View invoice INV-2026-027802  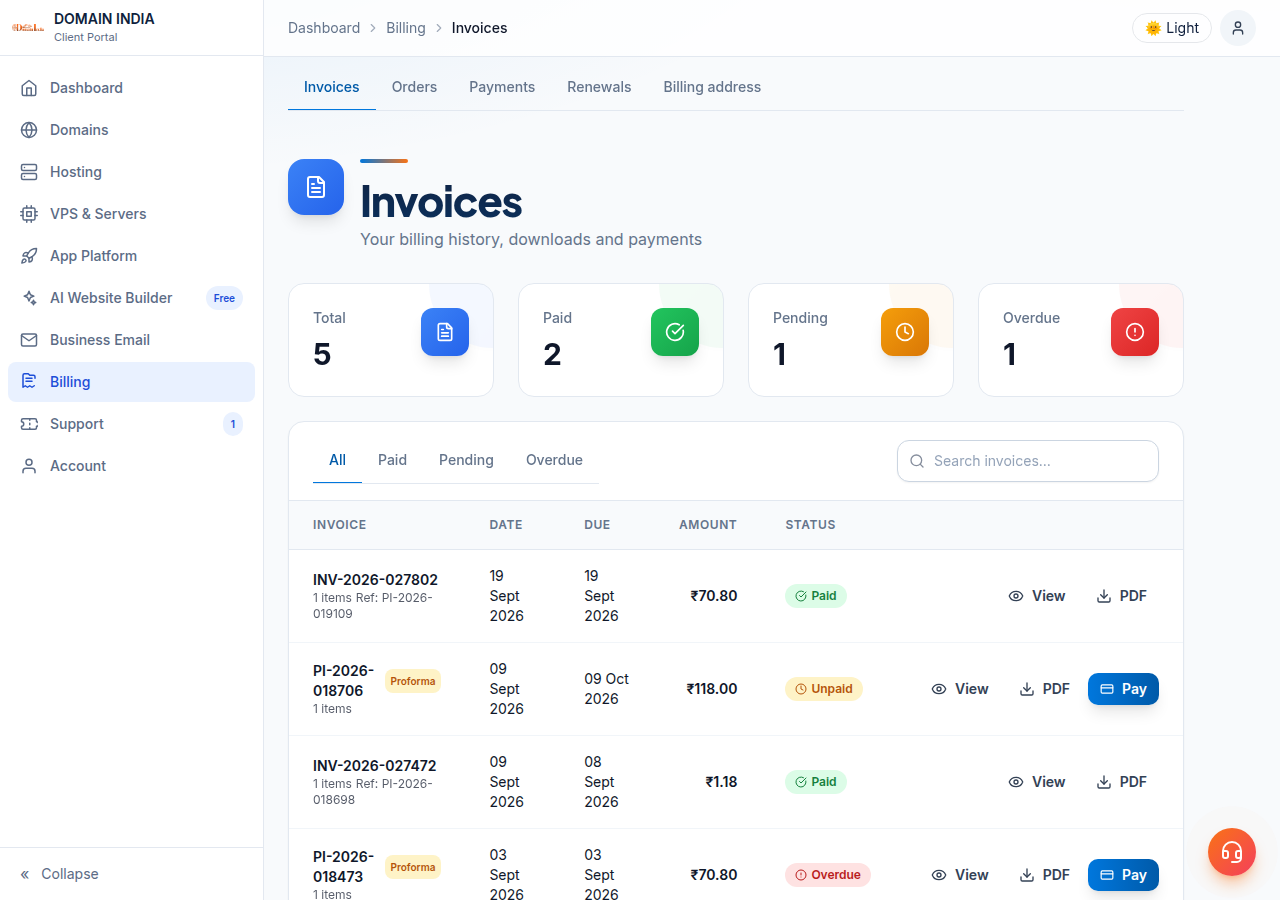[x=1037, y=596]
